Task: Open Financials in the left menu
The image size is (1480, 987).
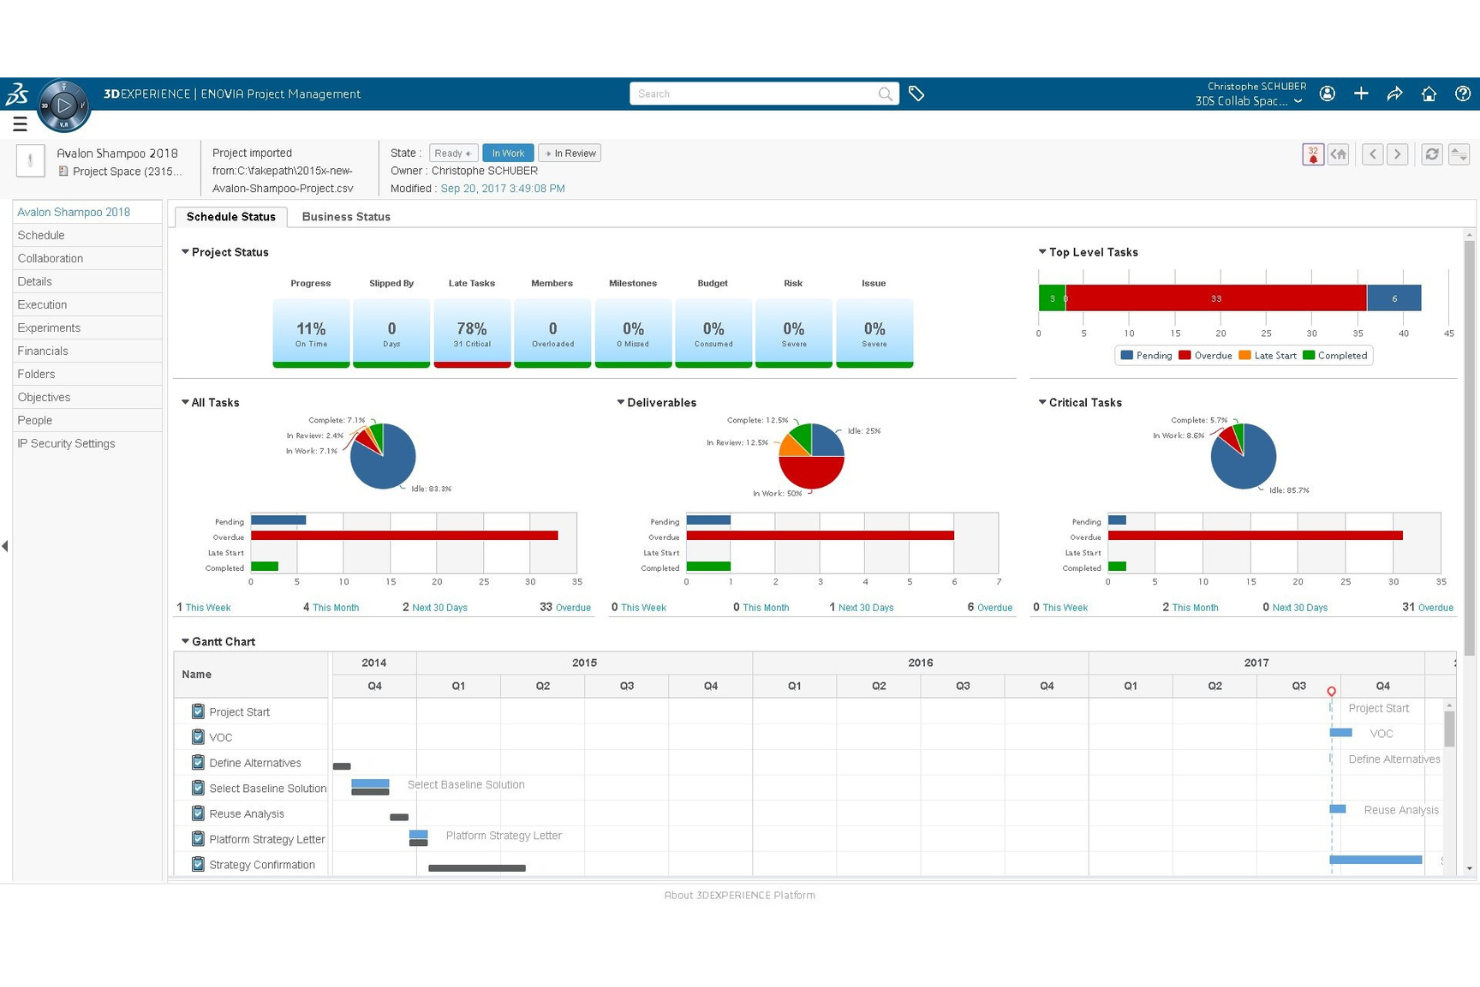Action: coord(87,351)
